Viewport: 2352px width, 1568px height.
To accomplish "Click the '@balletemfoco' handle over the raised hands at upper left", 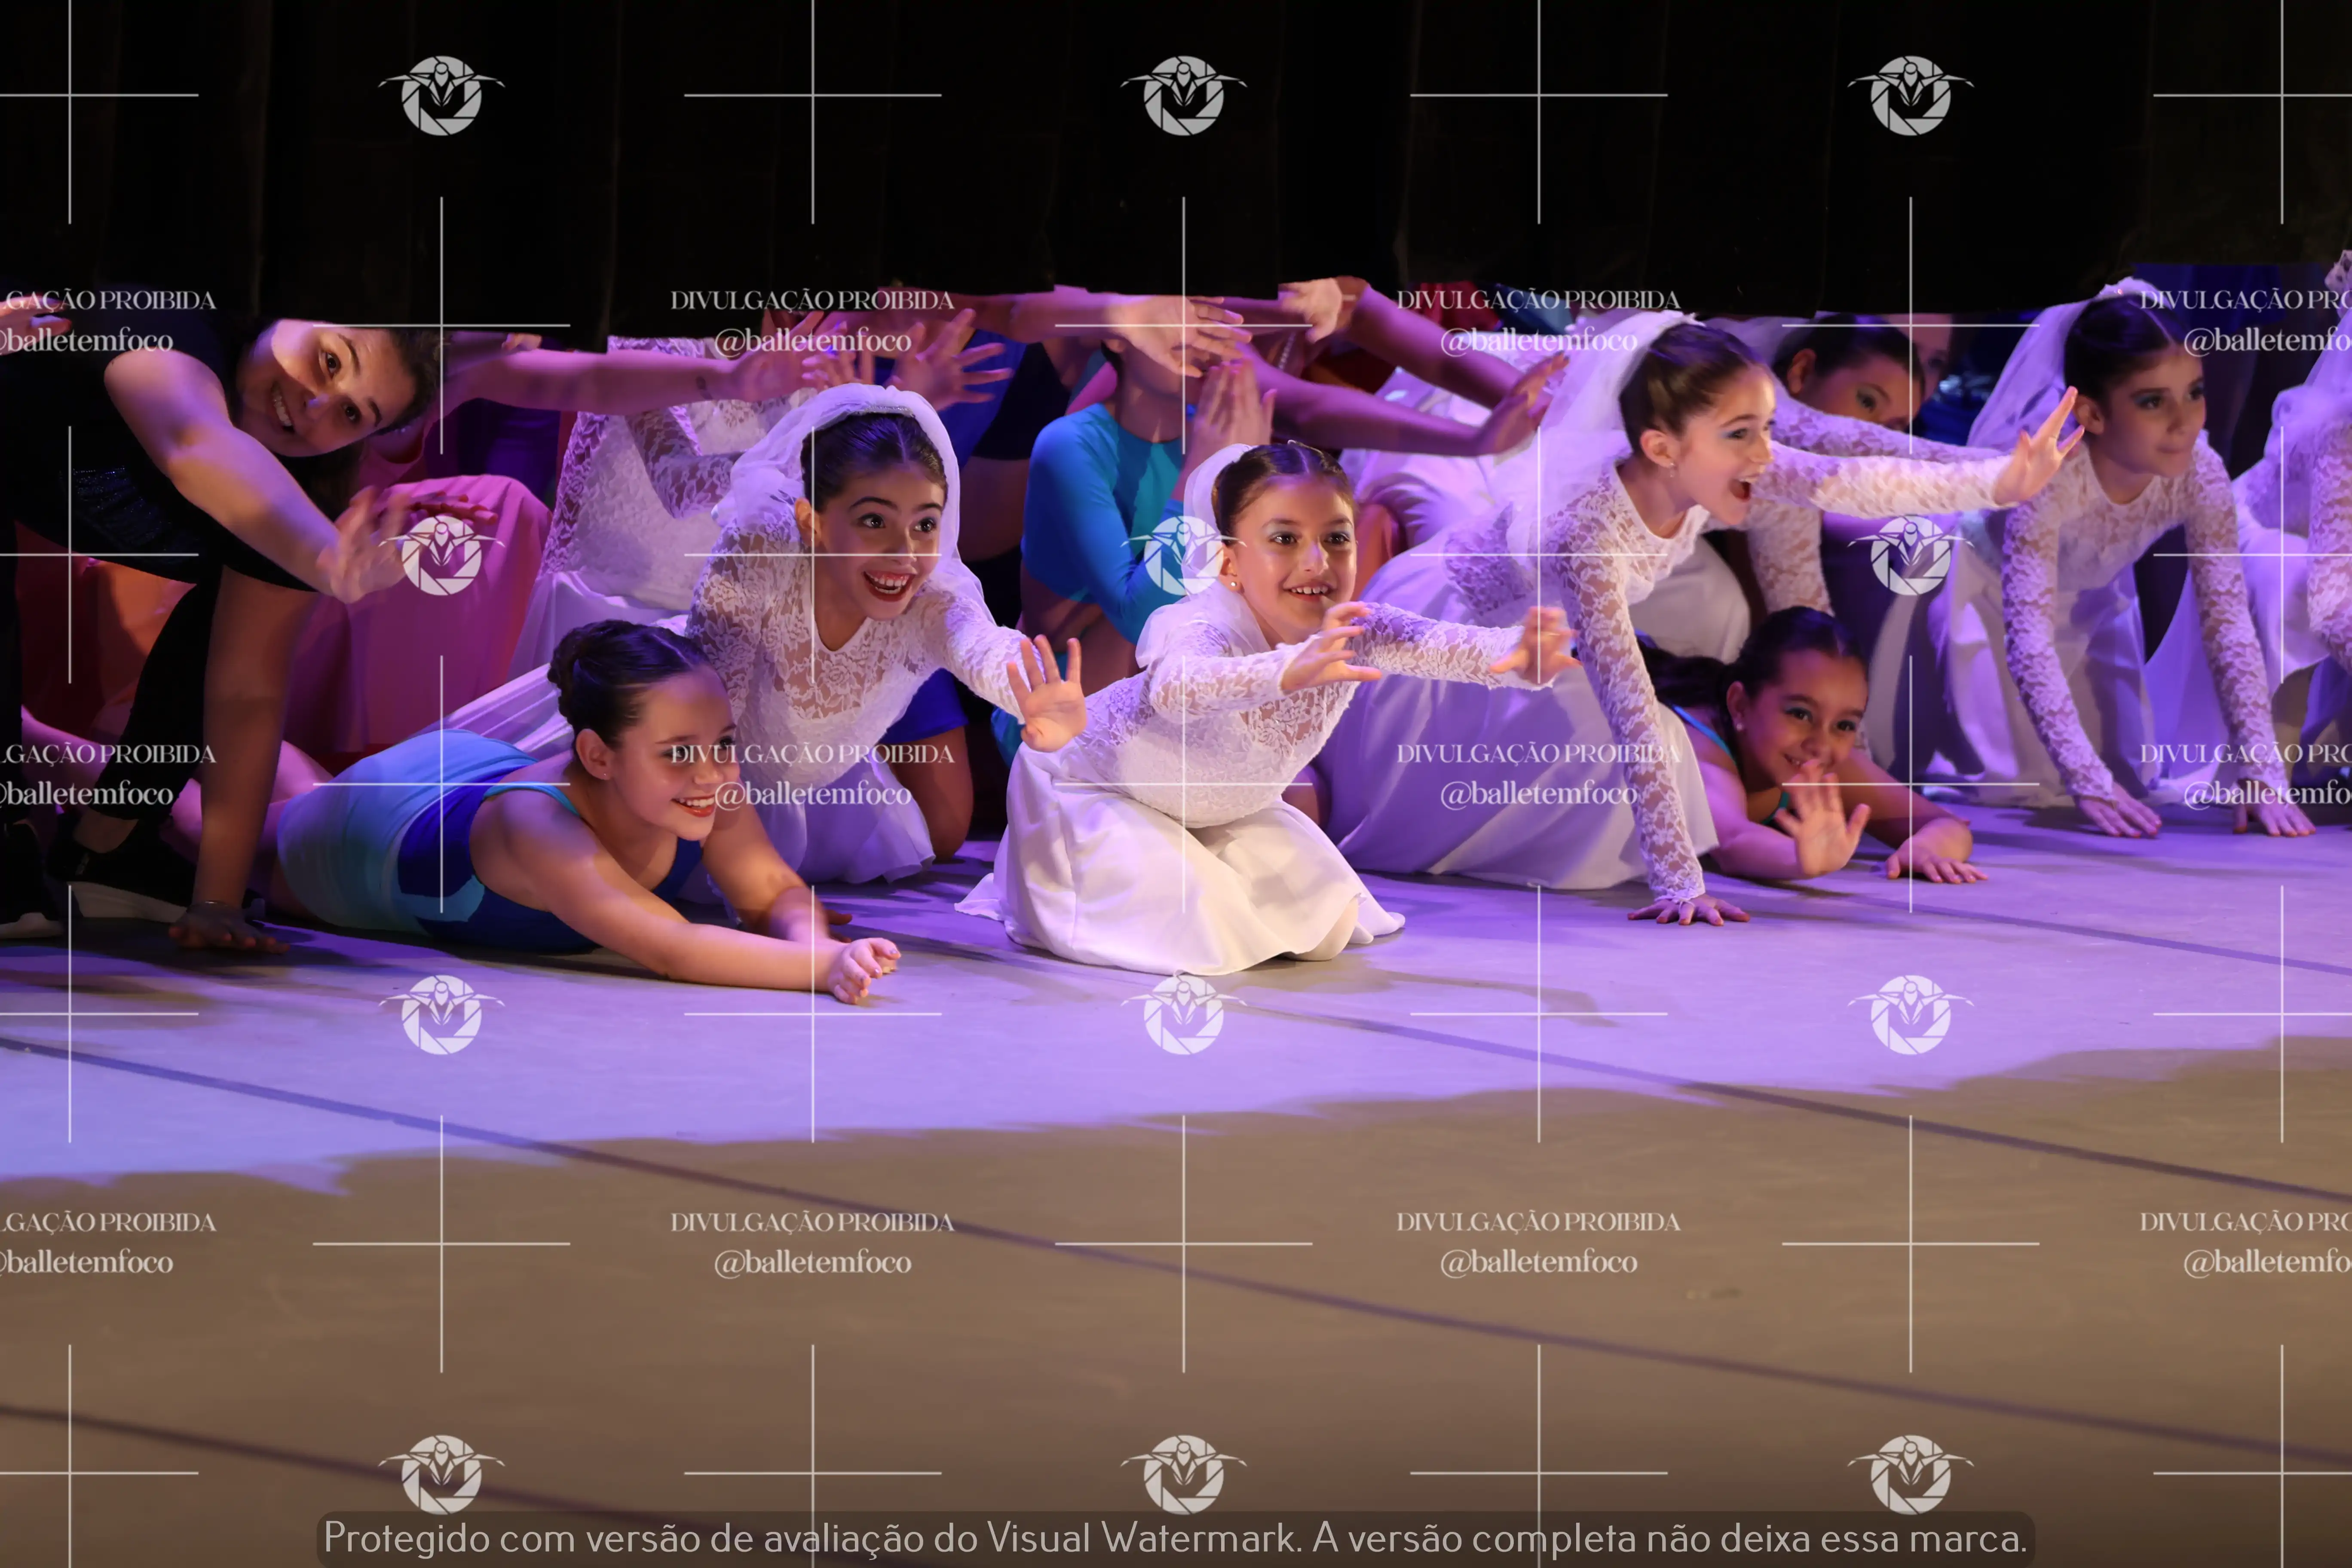I will coord(812,341).
